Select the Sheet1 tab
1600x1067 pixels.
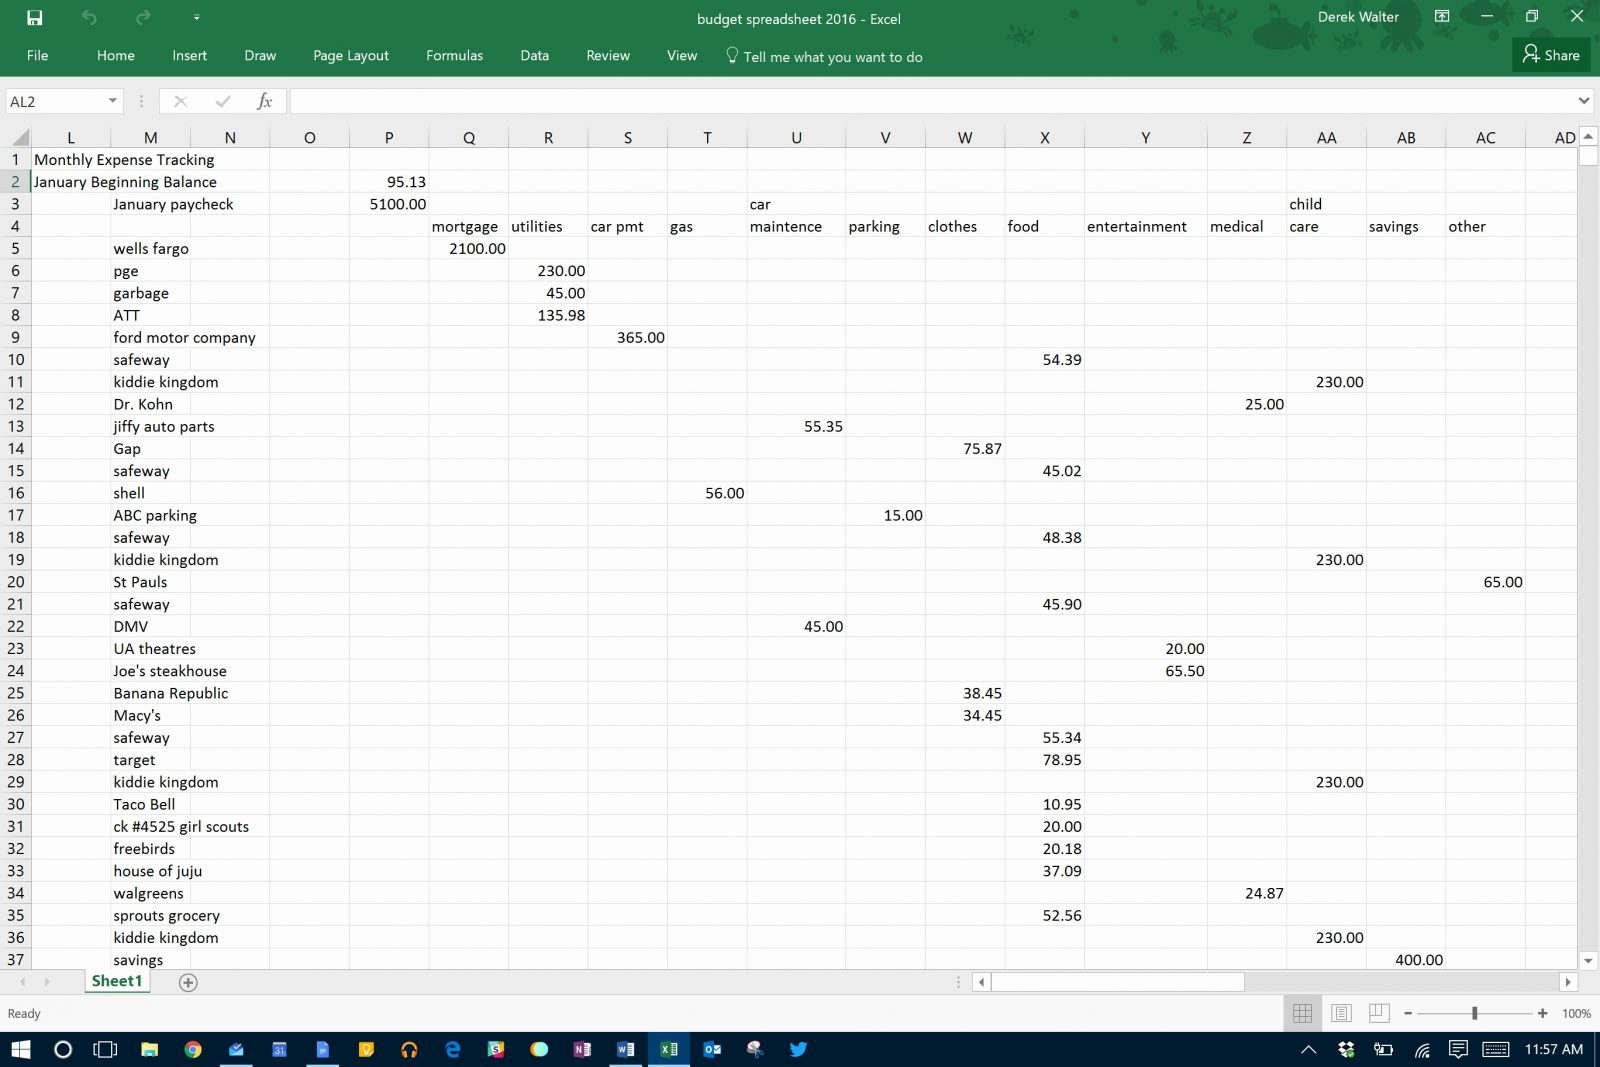[x=116, y=981]
